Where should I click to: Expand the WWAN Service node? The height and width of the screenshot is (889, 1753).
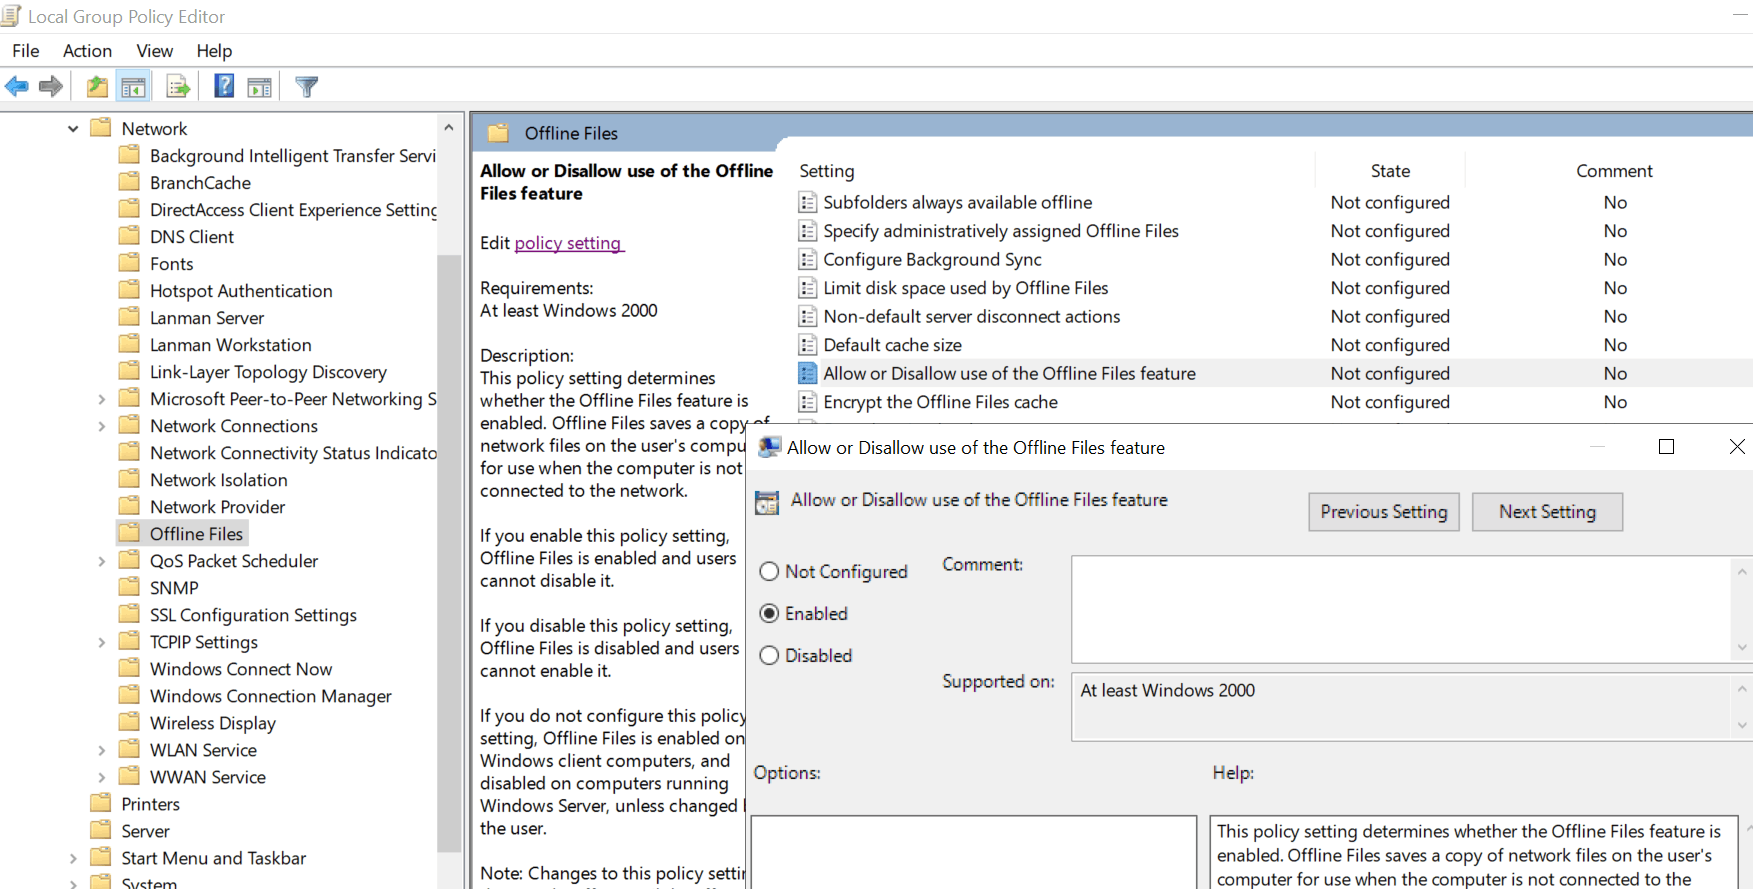click(x=101, y=777)
